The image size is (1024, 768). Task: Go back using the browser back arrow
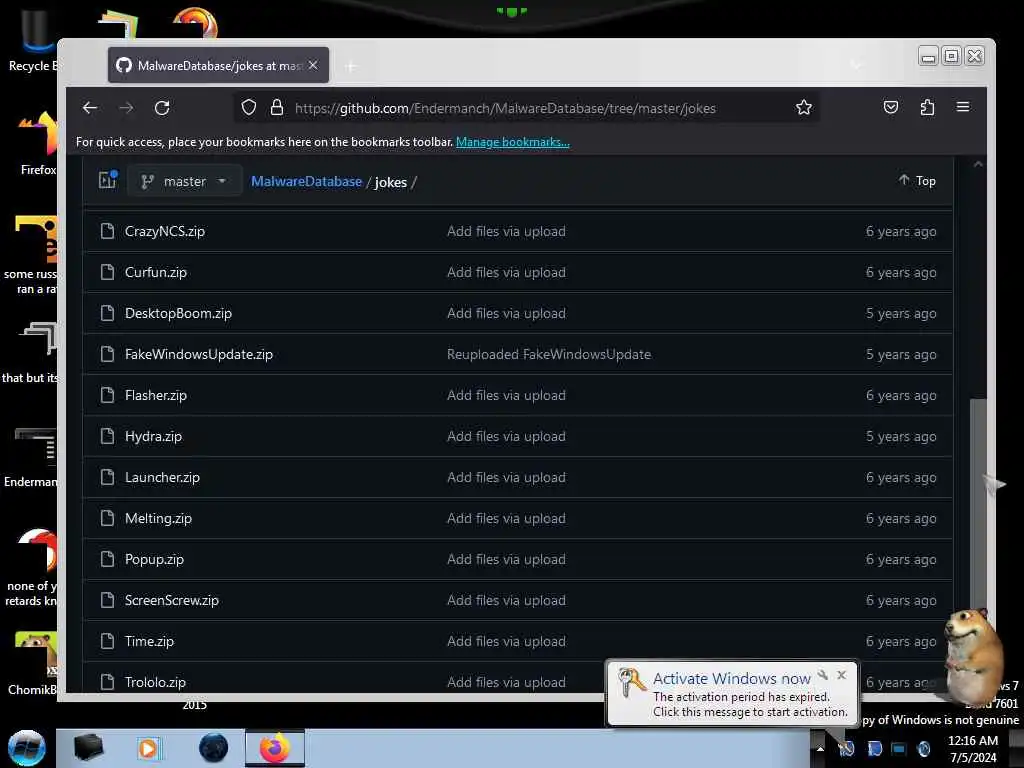click(90, 108)
